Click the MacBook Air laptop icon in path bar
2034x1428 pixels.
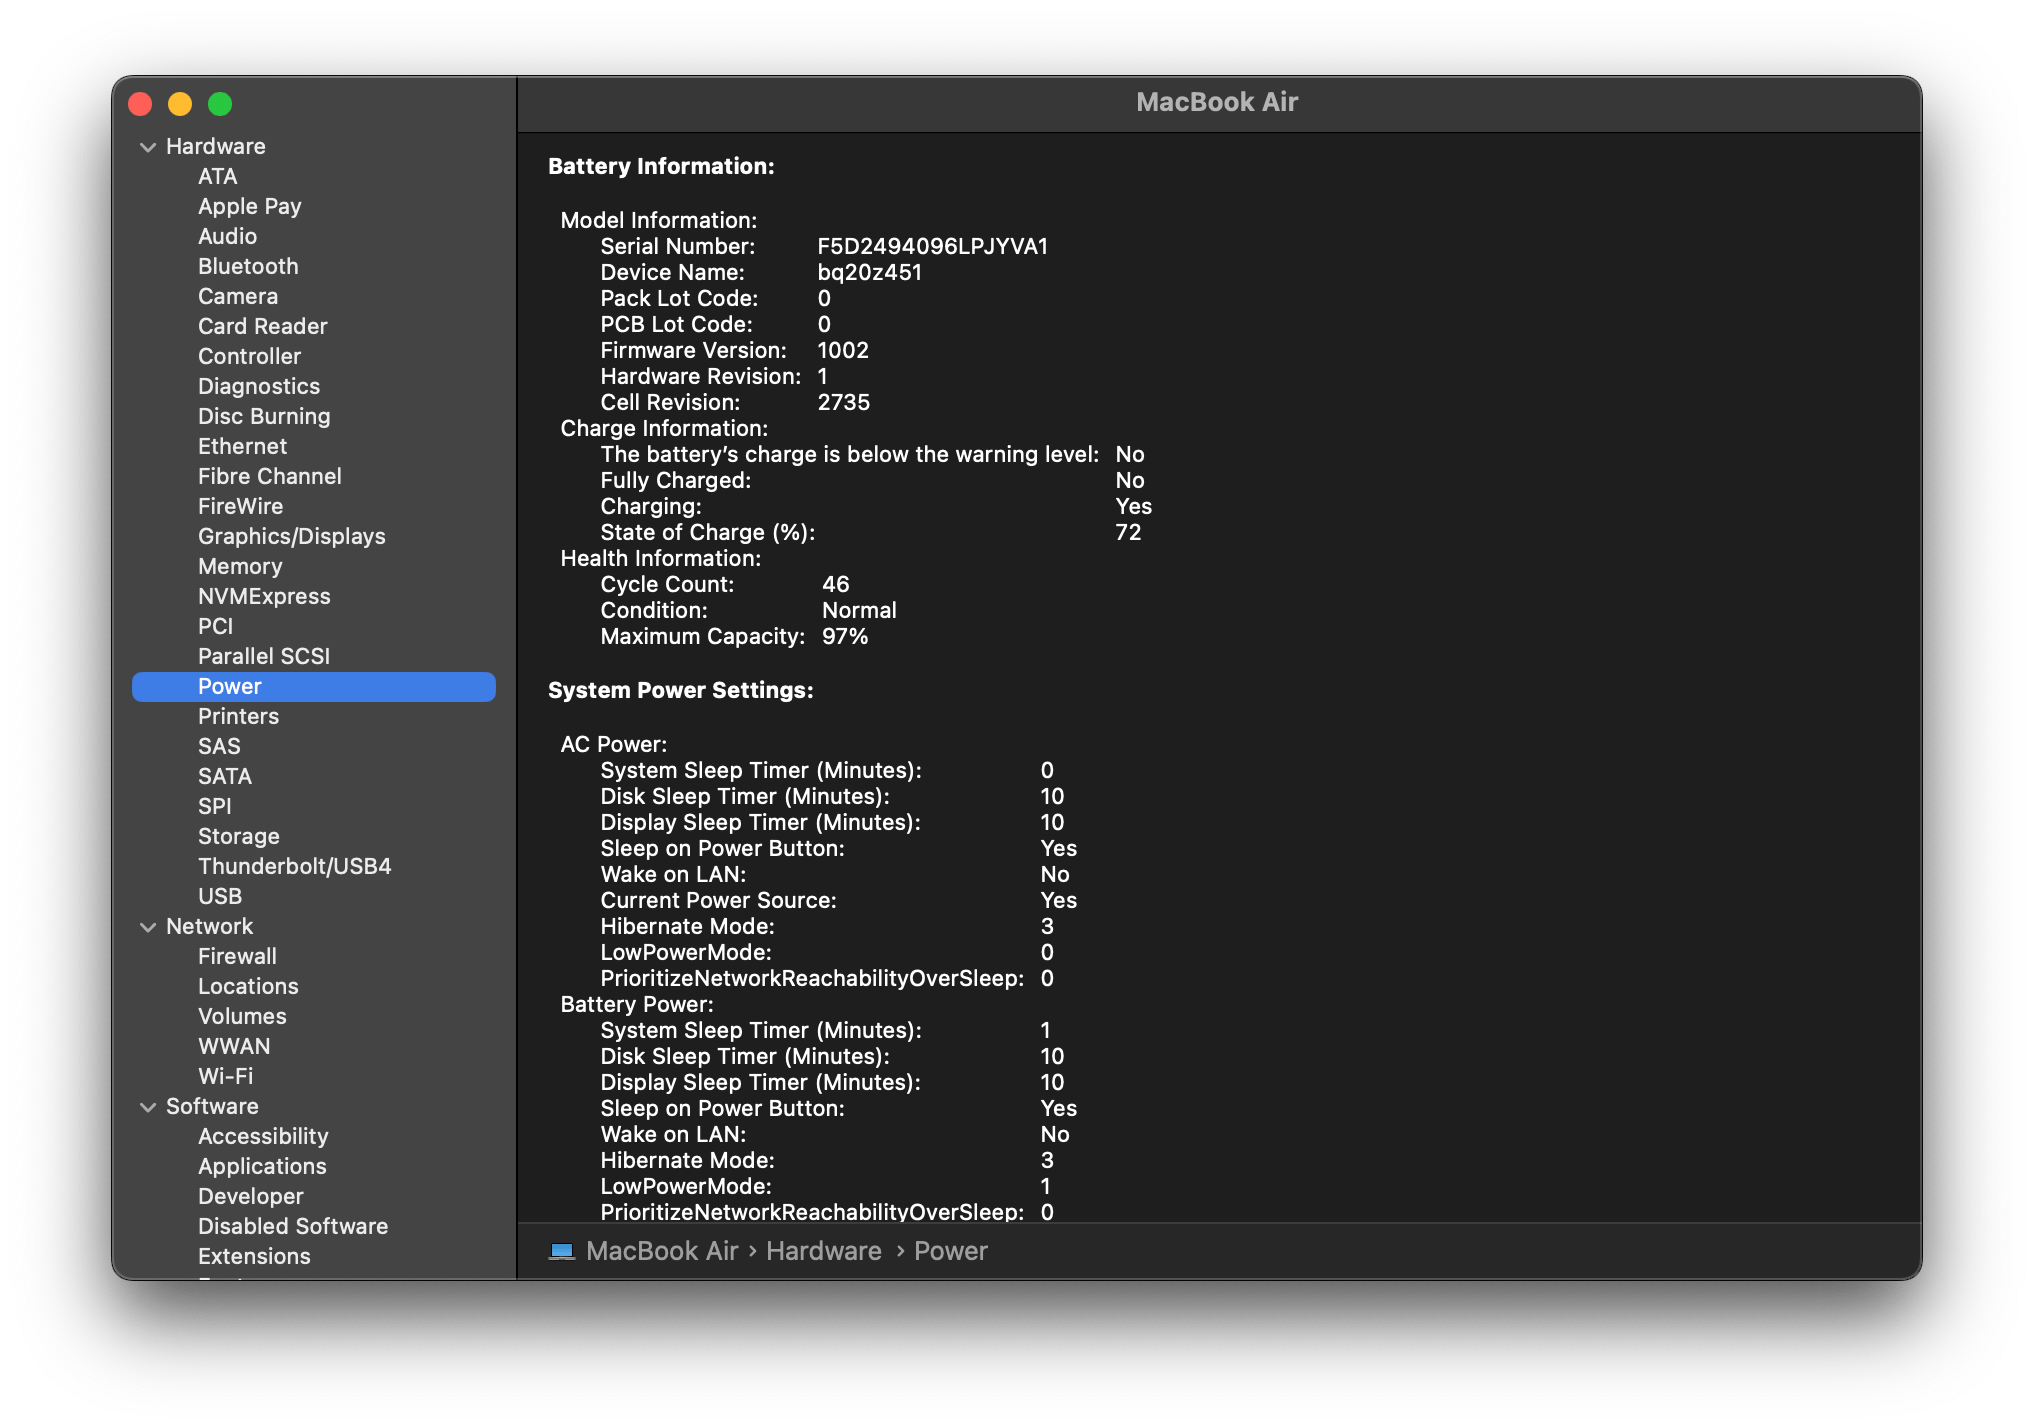(x=562, y=1251)
